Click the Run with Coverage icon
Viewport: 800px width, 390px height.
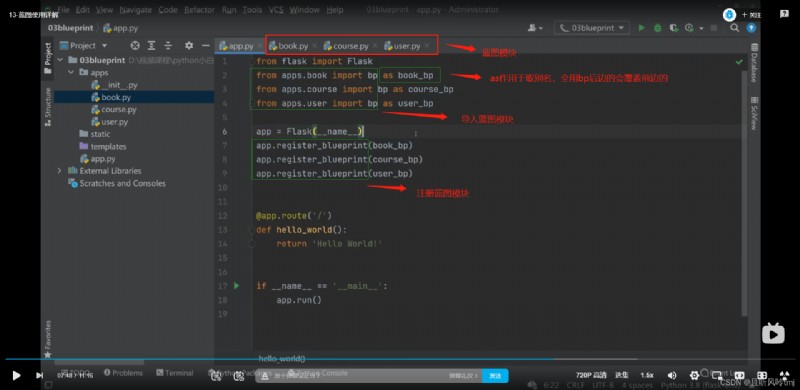(x=673, y=28)
